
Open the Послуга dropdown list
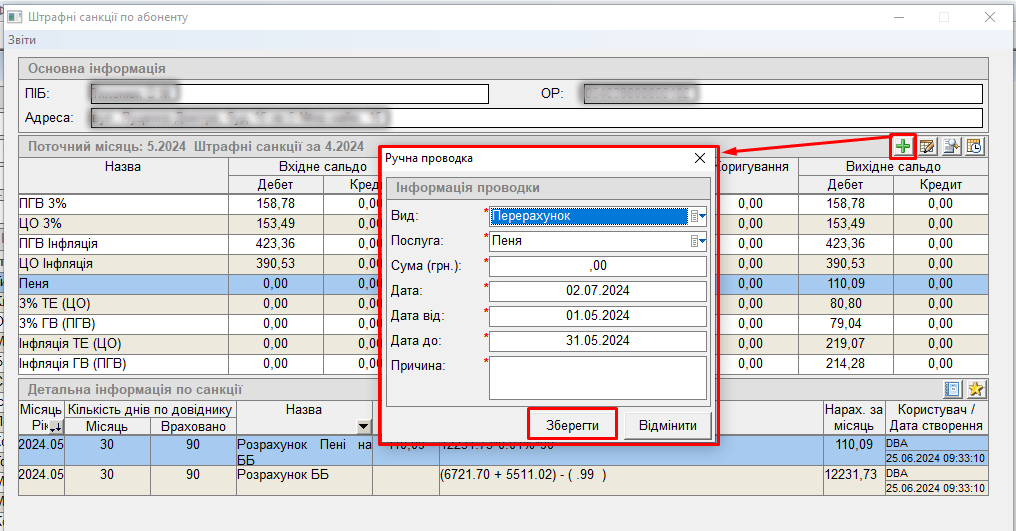(x=697, y=241)
